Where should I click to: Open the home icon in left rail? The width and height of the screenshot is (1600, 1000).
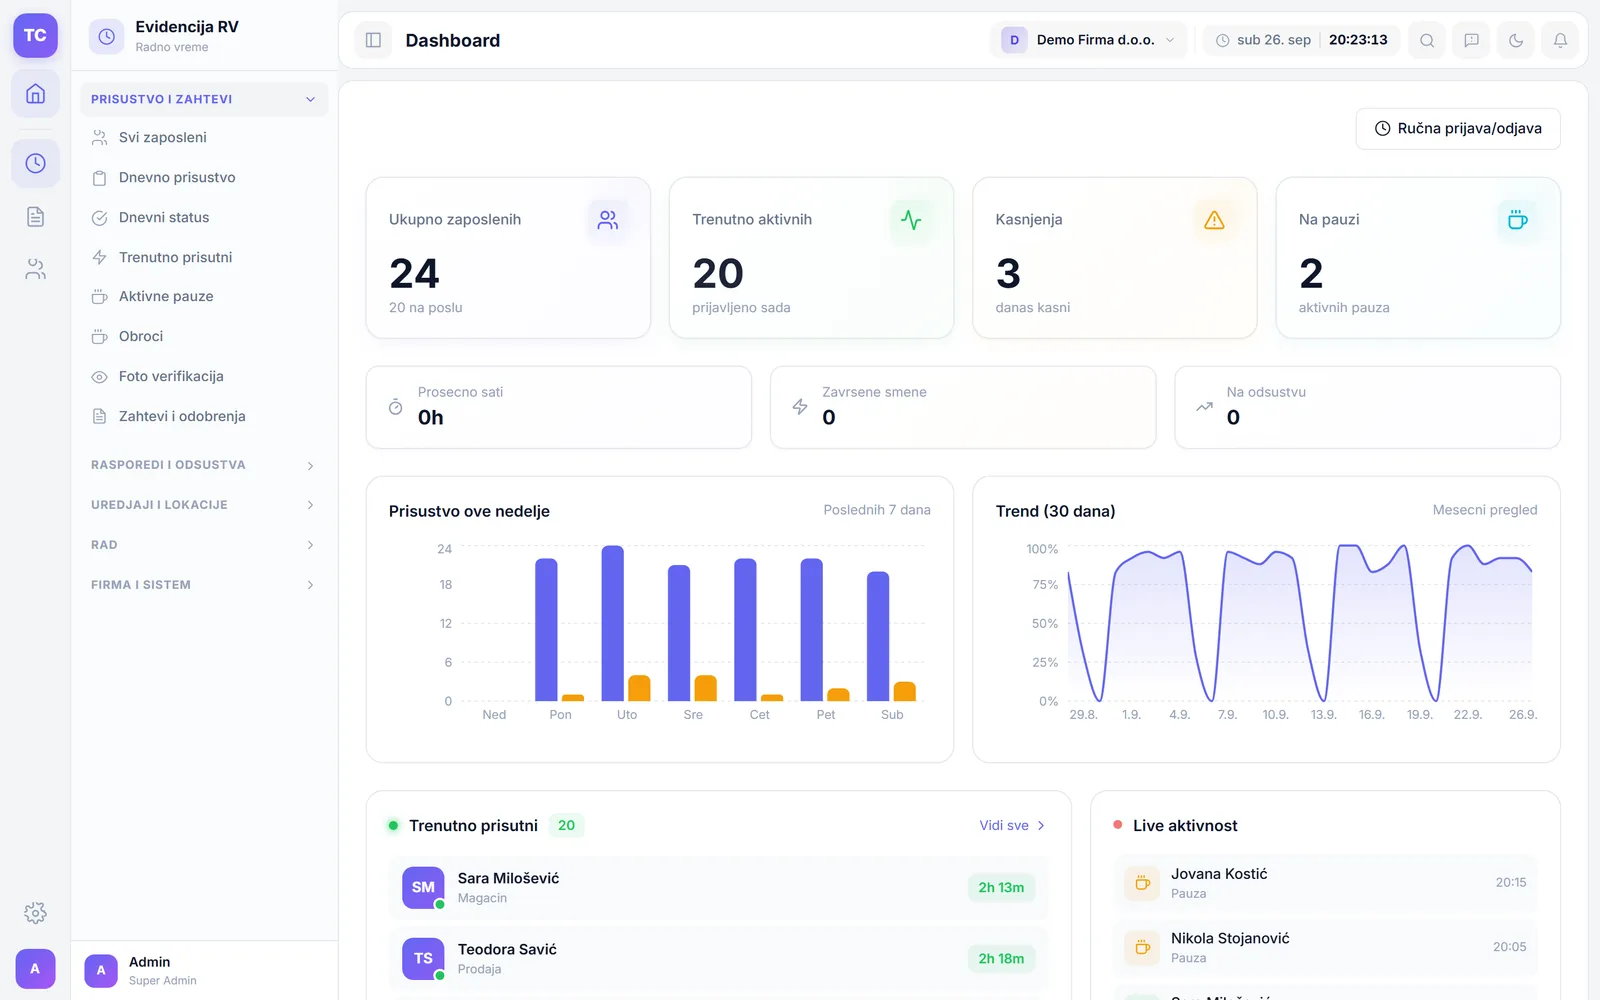(x=35, y=94)
